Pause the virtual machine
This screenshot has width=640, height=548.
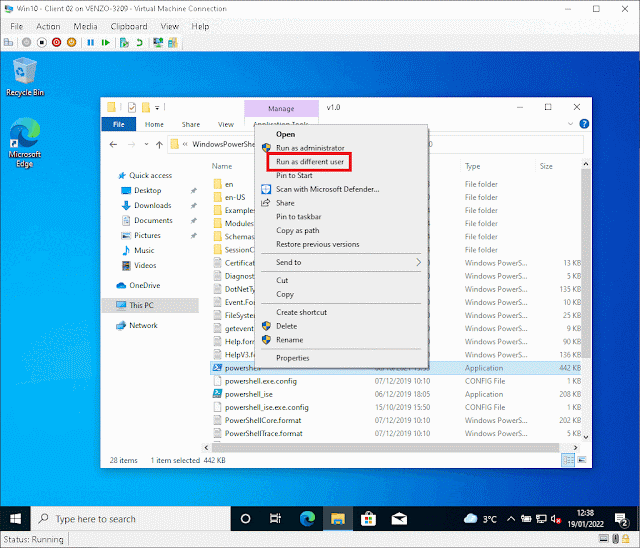tap(91, 42)
